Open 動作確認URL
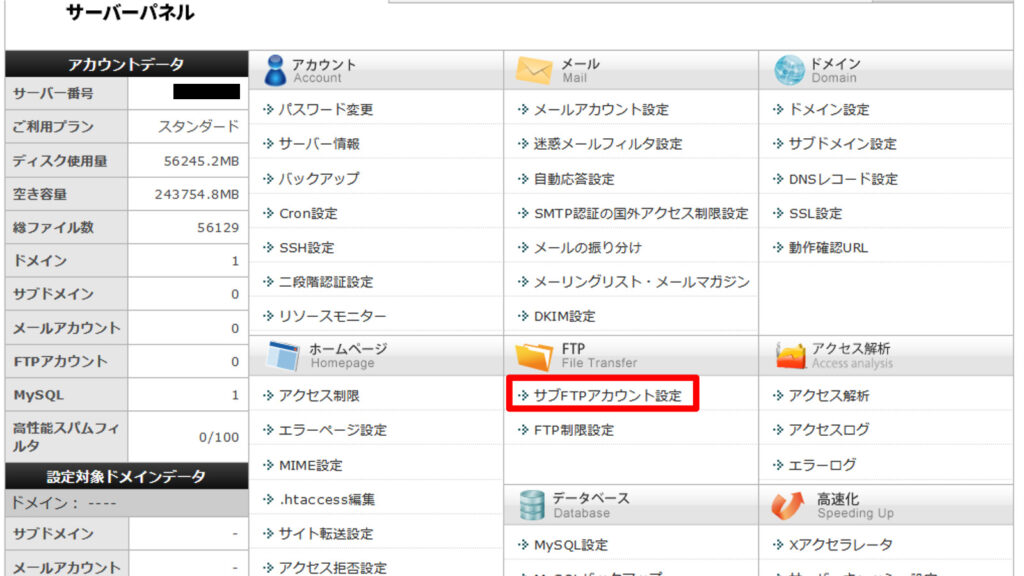Screen dimensions: 1024x576 click(x=828, y=248)
